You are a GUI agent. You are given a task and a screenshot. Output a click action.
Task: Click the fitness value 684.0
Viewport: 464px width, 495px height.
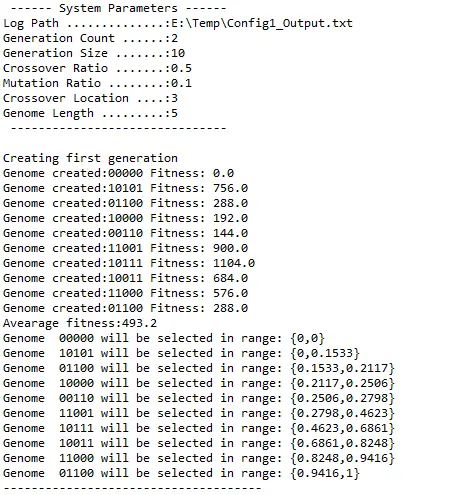click(x=230, y=278)
